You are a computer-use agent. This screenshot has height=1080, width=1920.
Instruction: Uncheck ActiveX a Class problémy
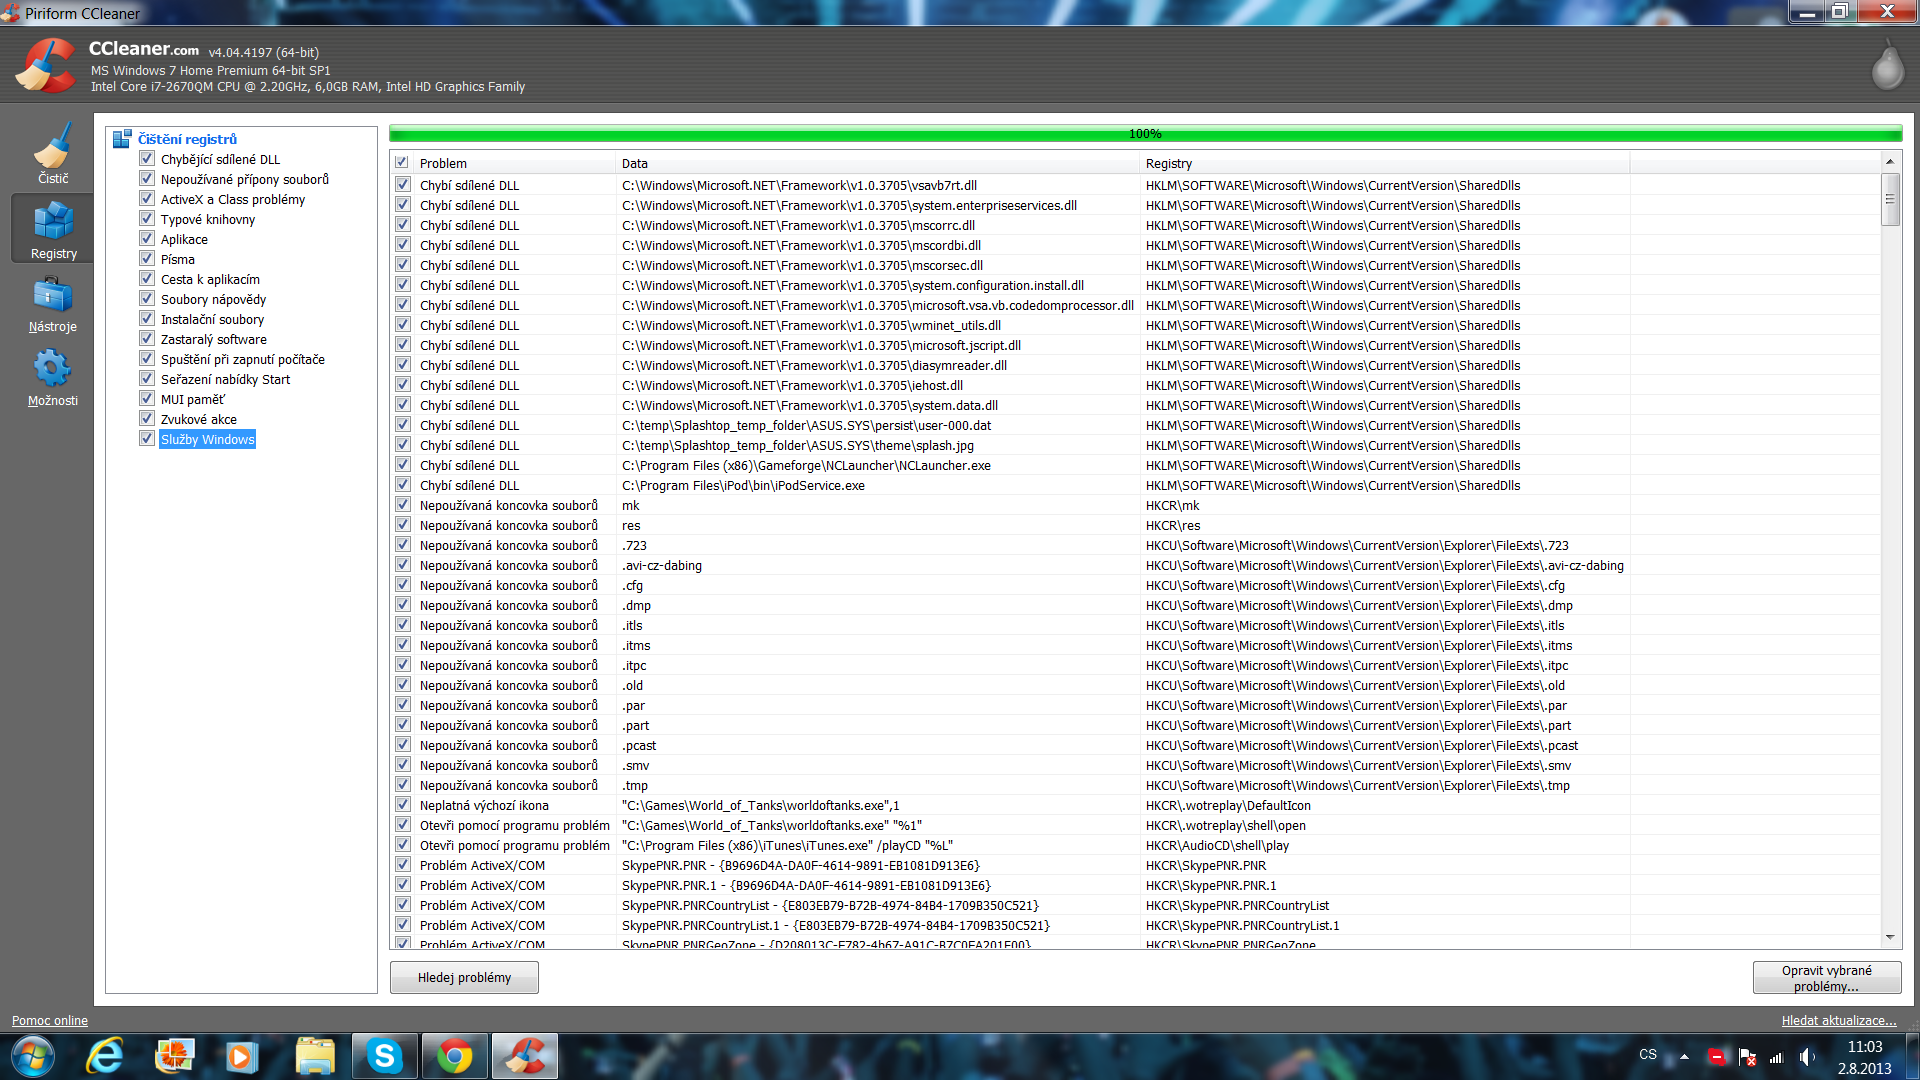click(x=147, y=199)
